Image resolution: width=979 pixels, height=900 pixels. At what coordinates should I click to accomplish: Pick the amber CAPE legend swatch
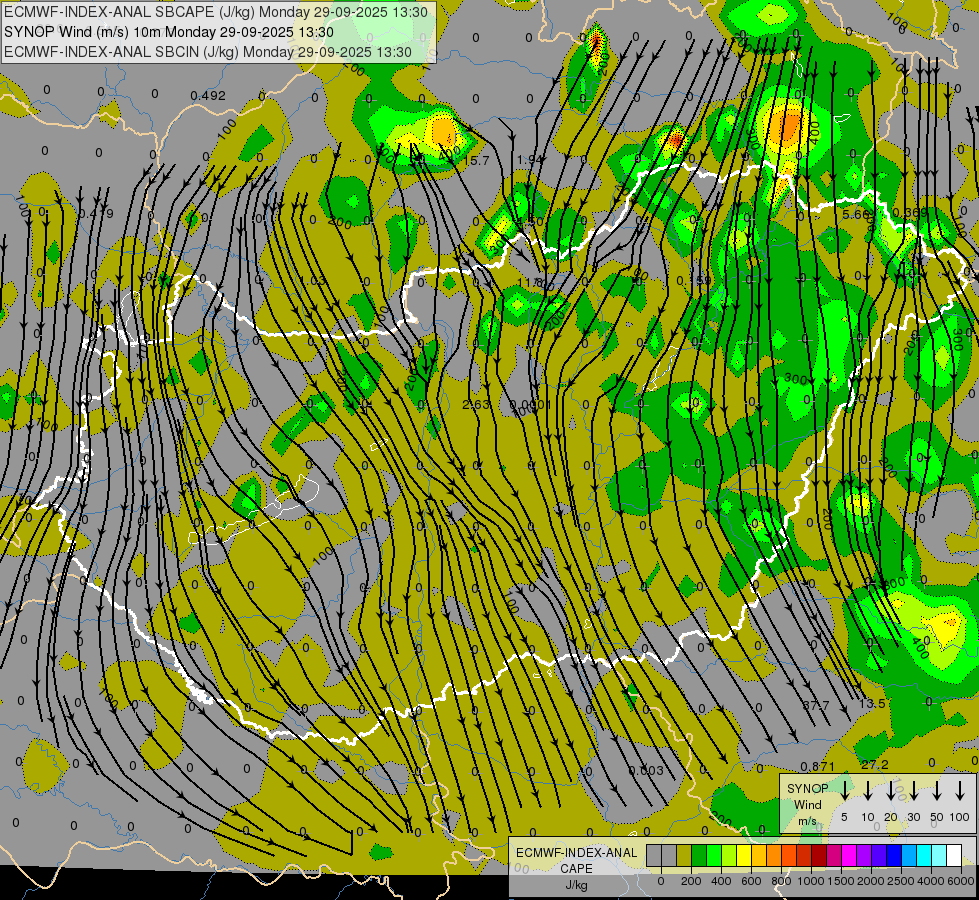(x=759, y=856)
